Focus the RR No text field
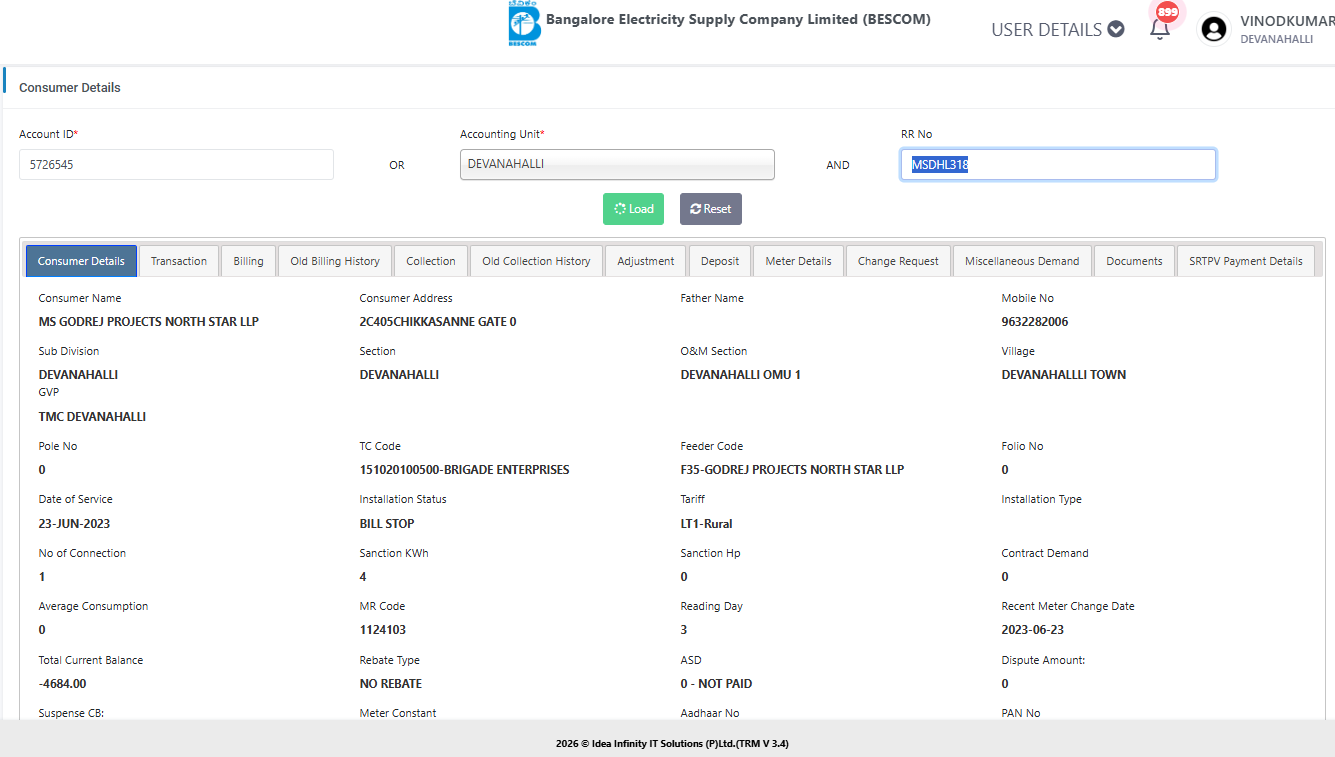The height and width of the screenshot is (757, 1335). coord(1058,164)
